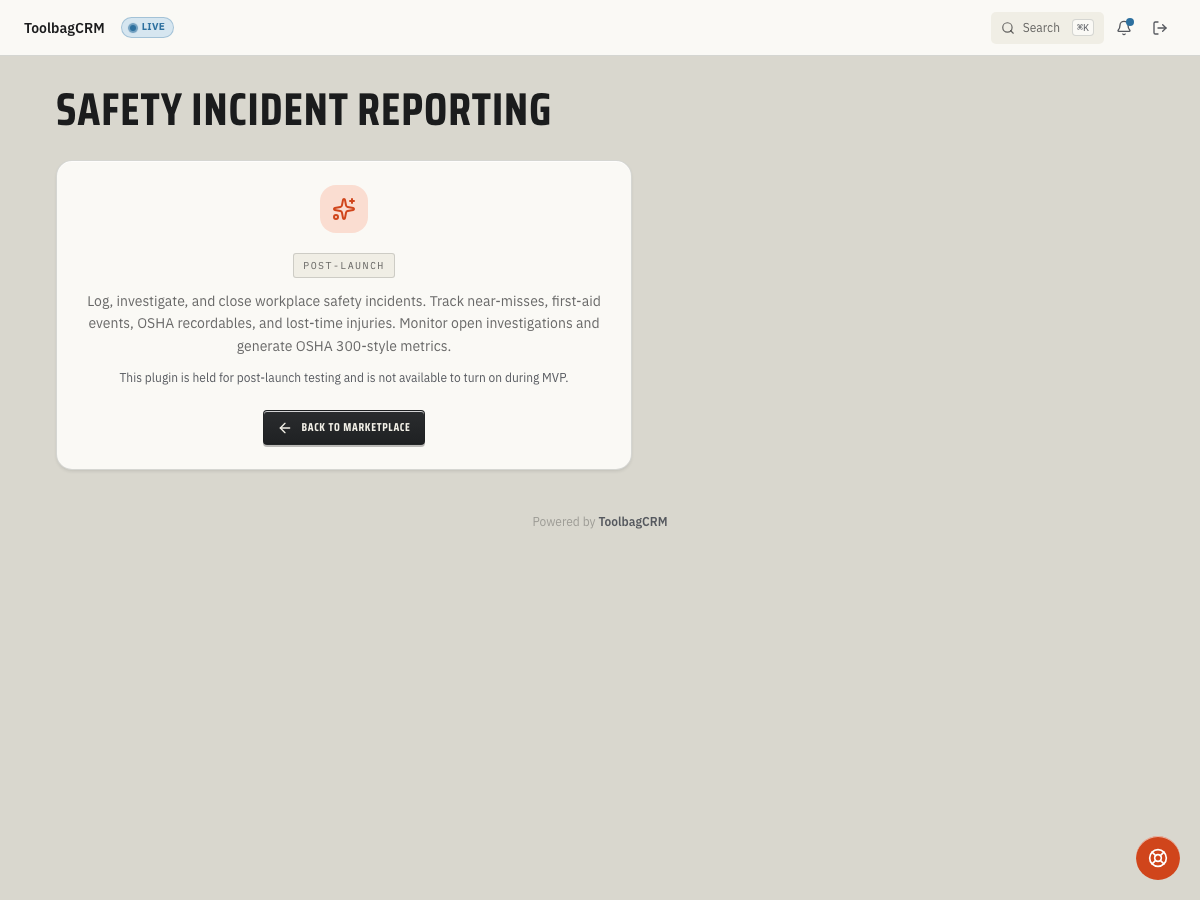Open the Search field
The height and width of the screenshot is (900, 1200).
(1047, 28)
